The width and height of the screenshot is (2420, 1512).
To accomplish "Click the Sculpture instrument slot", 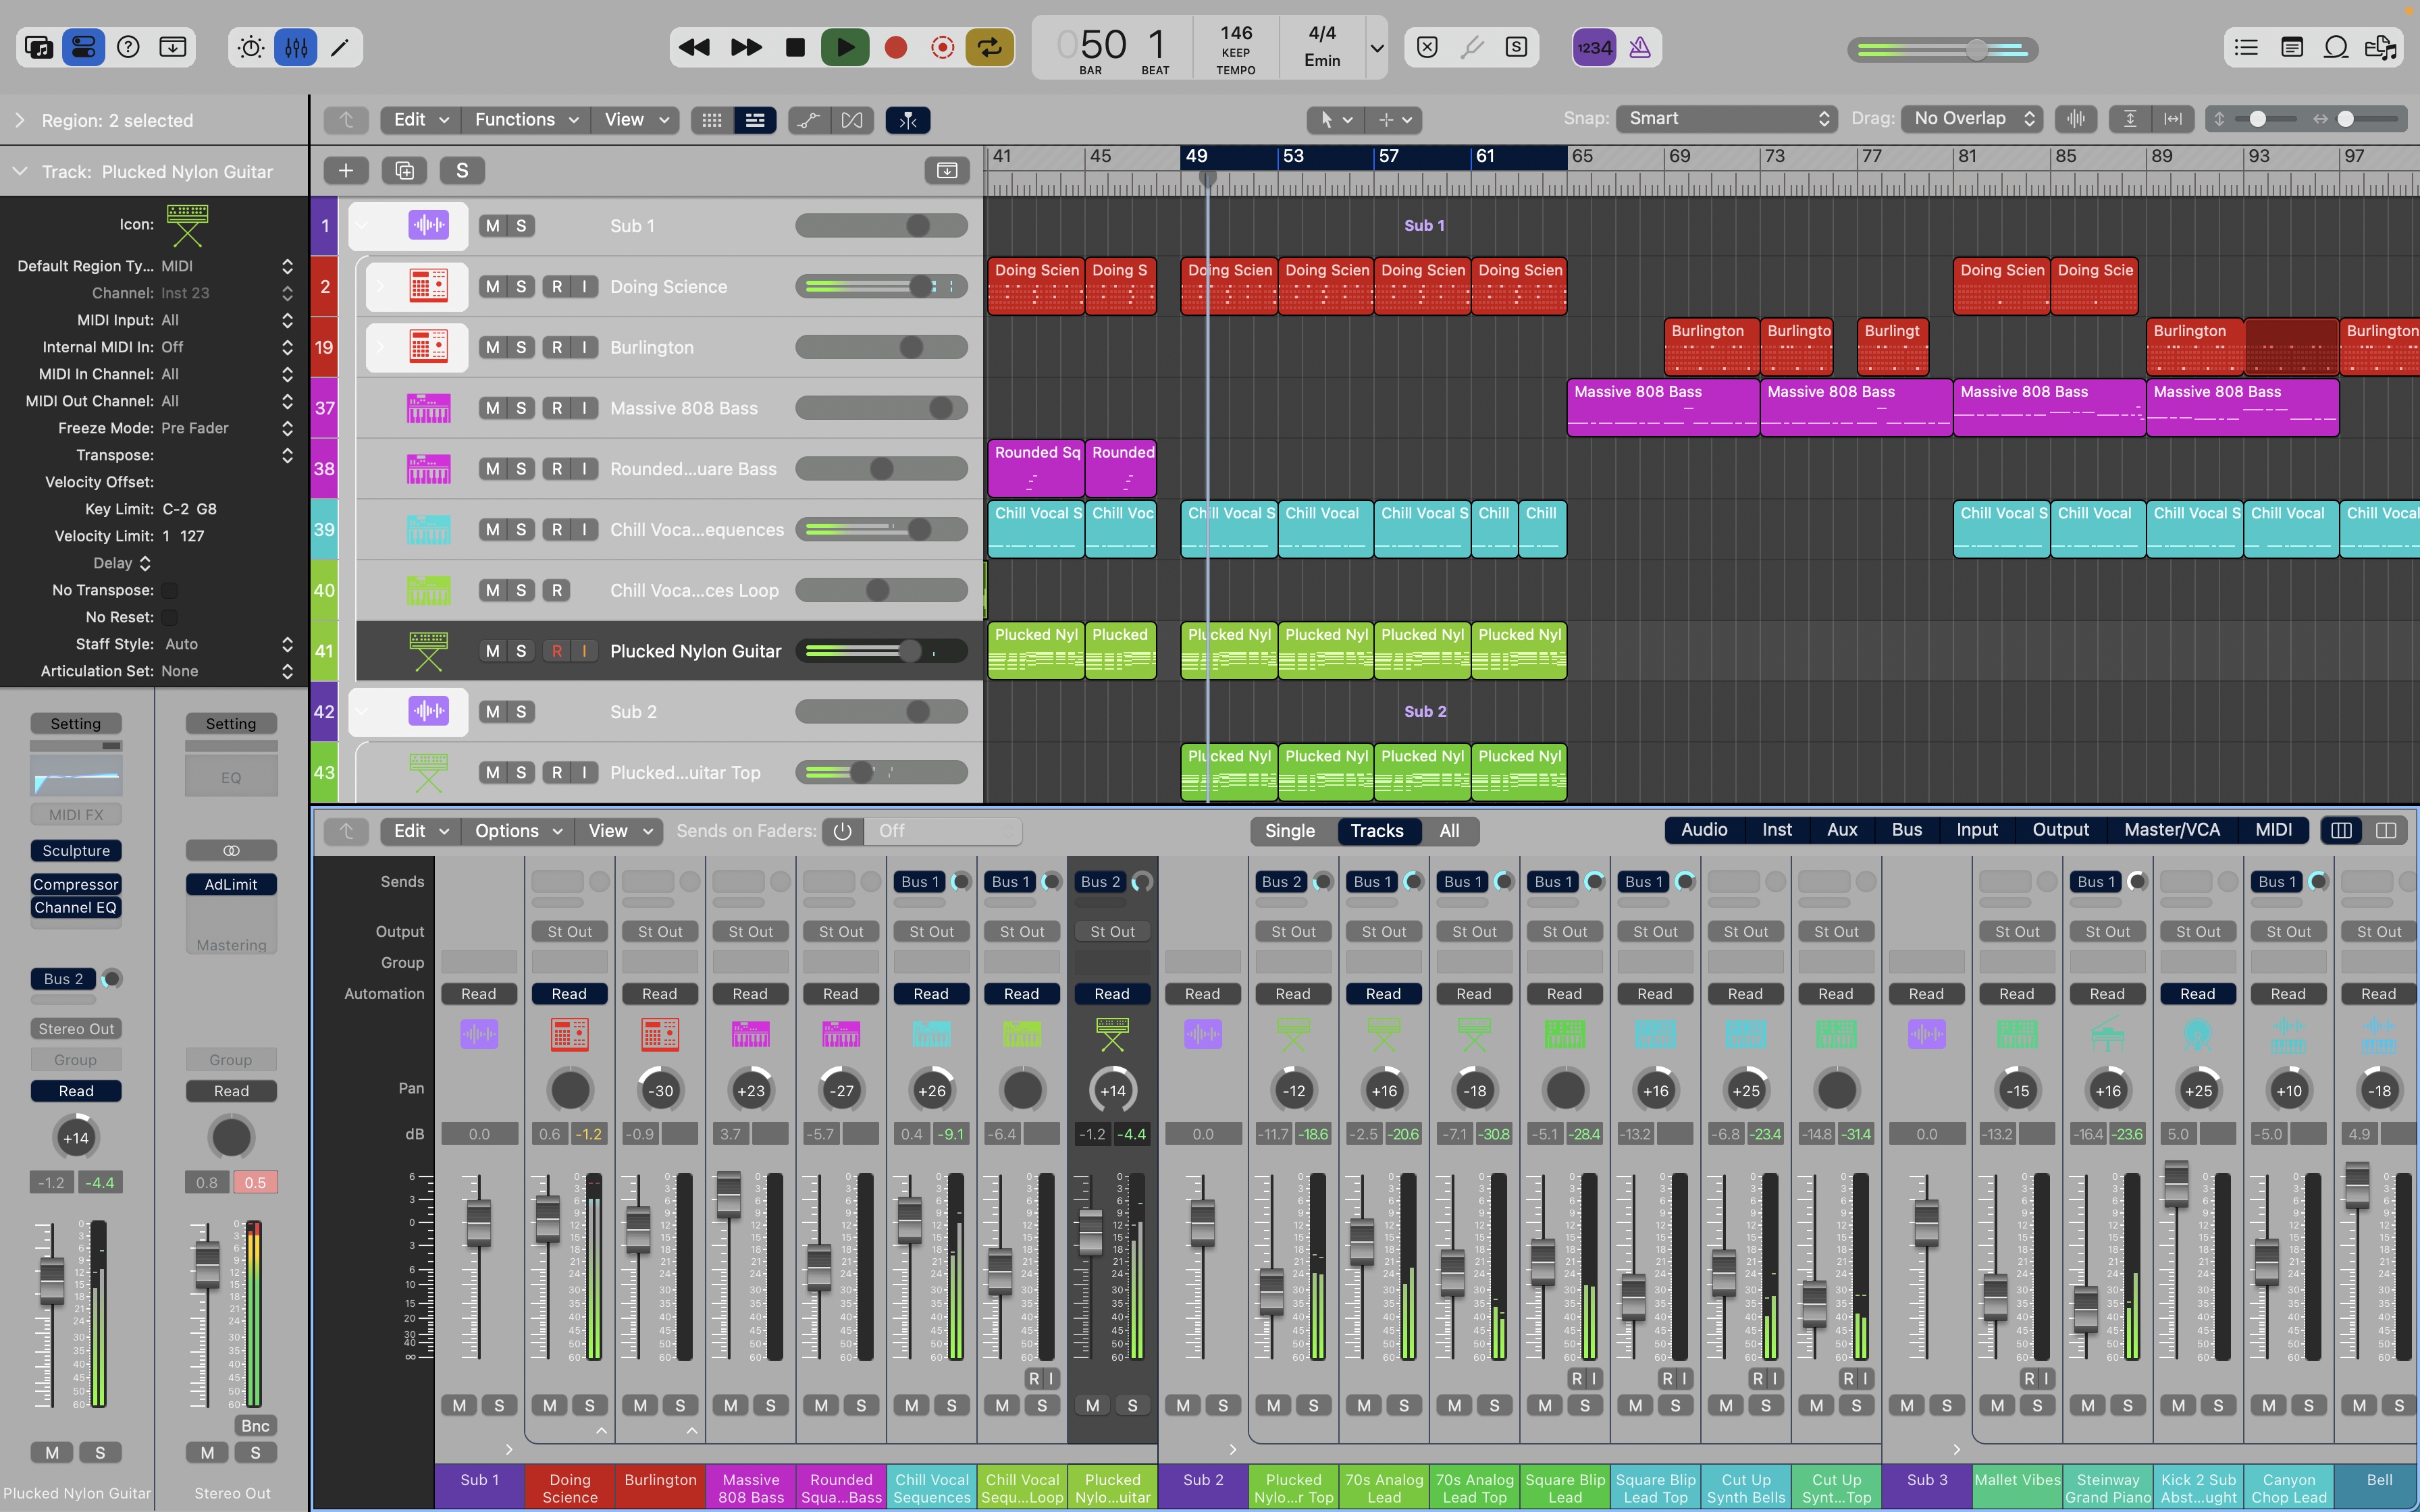I will tap(76, 851).
